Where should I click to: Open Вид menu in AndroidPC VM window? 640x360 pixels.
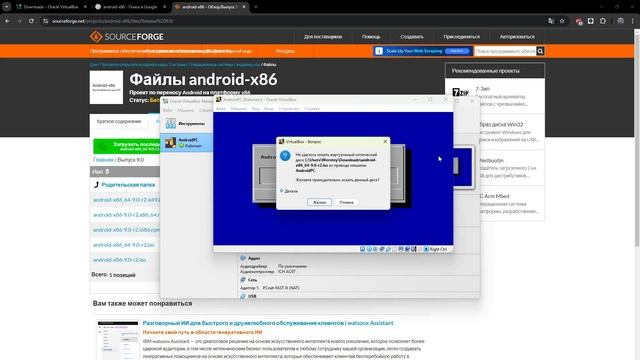[x=256, y=109]
